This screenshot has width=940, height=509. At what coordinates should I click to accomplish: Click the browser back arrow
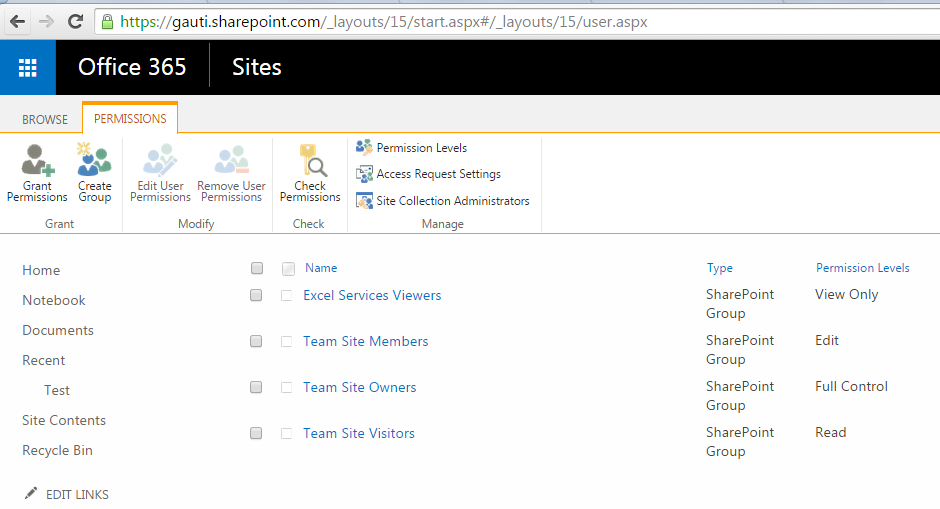[17, 21]
